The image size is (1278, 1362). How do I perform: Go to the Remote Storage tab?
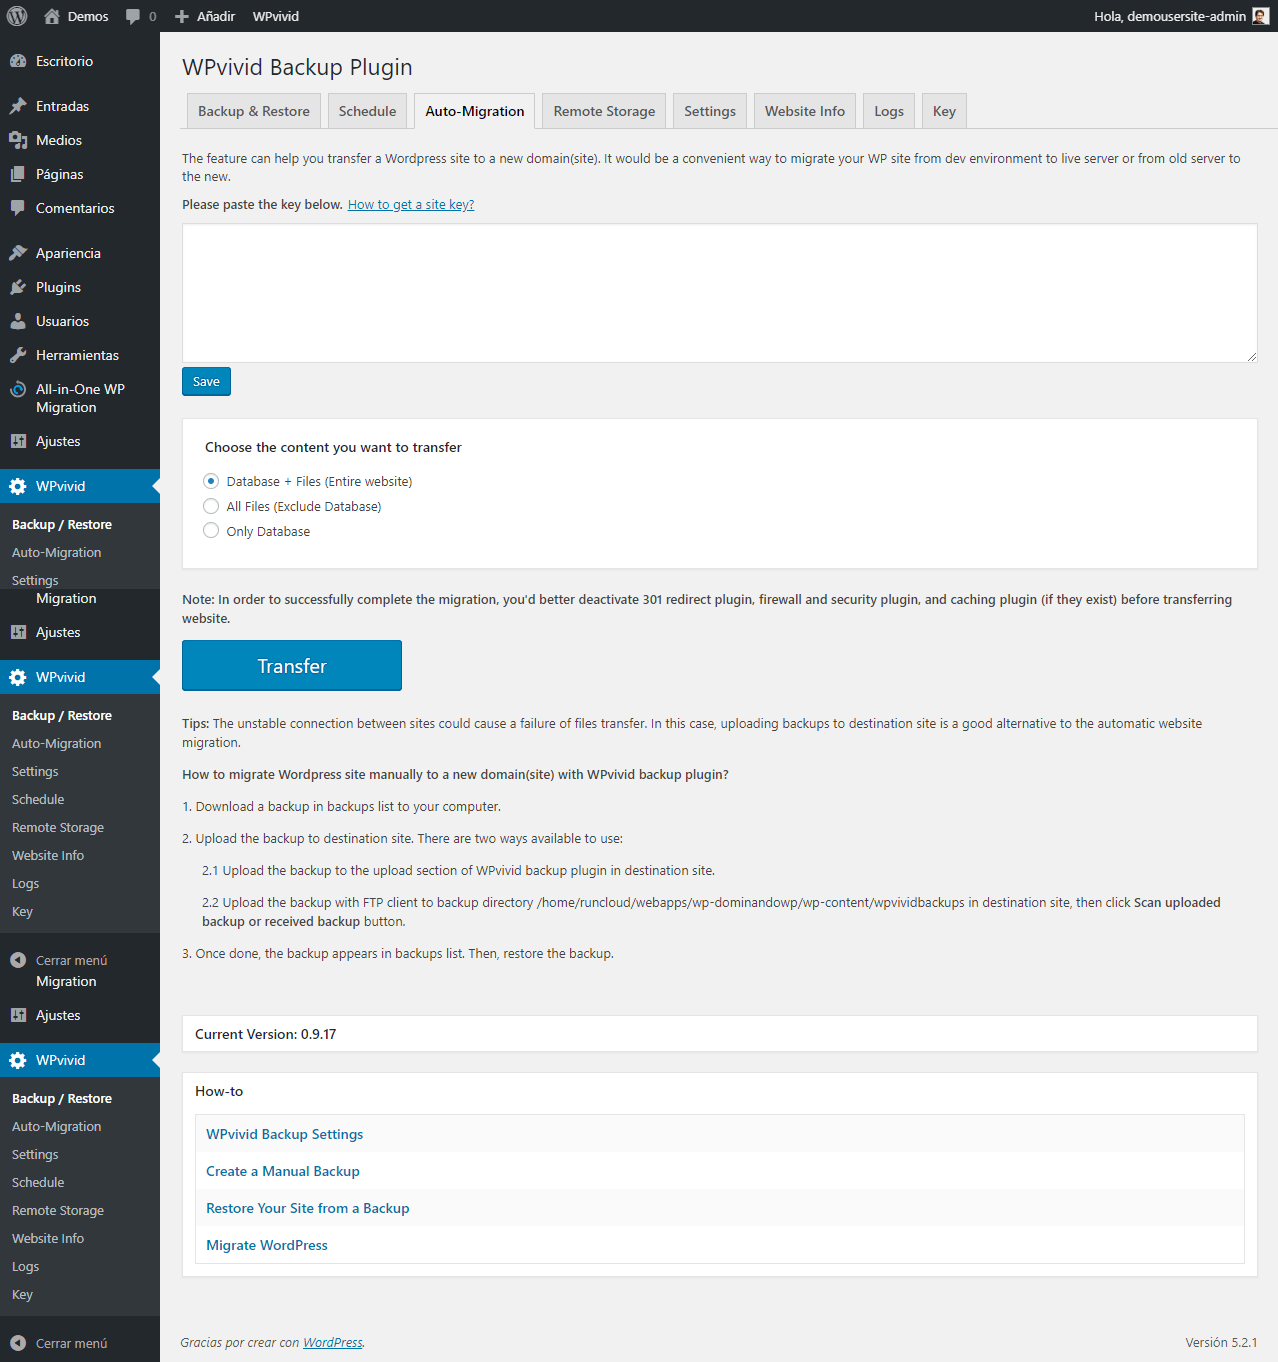point(604,111)
